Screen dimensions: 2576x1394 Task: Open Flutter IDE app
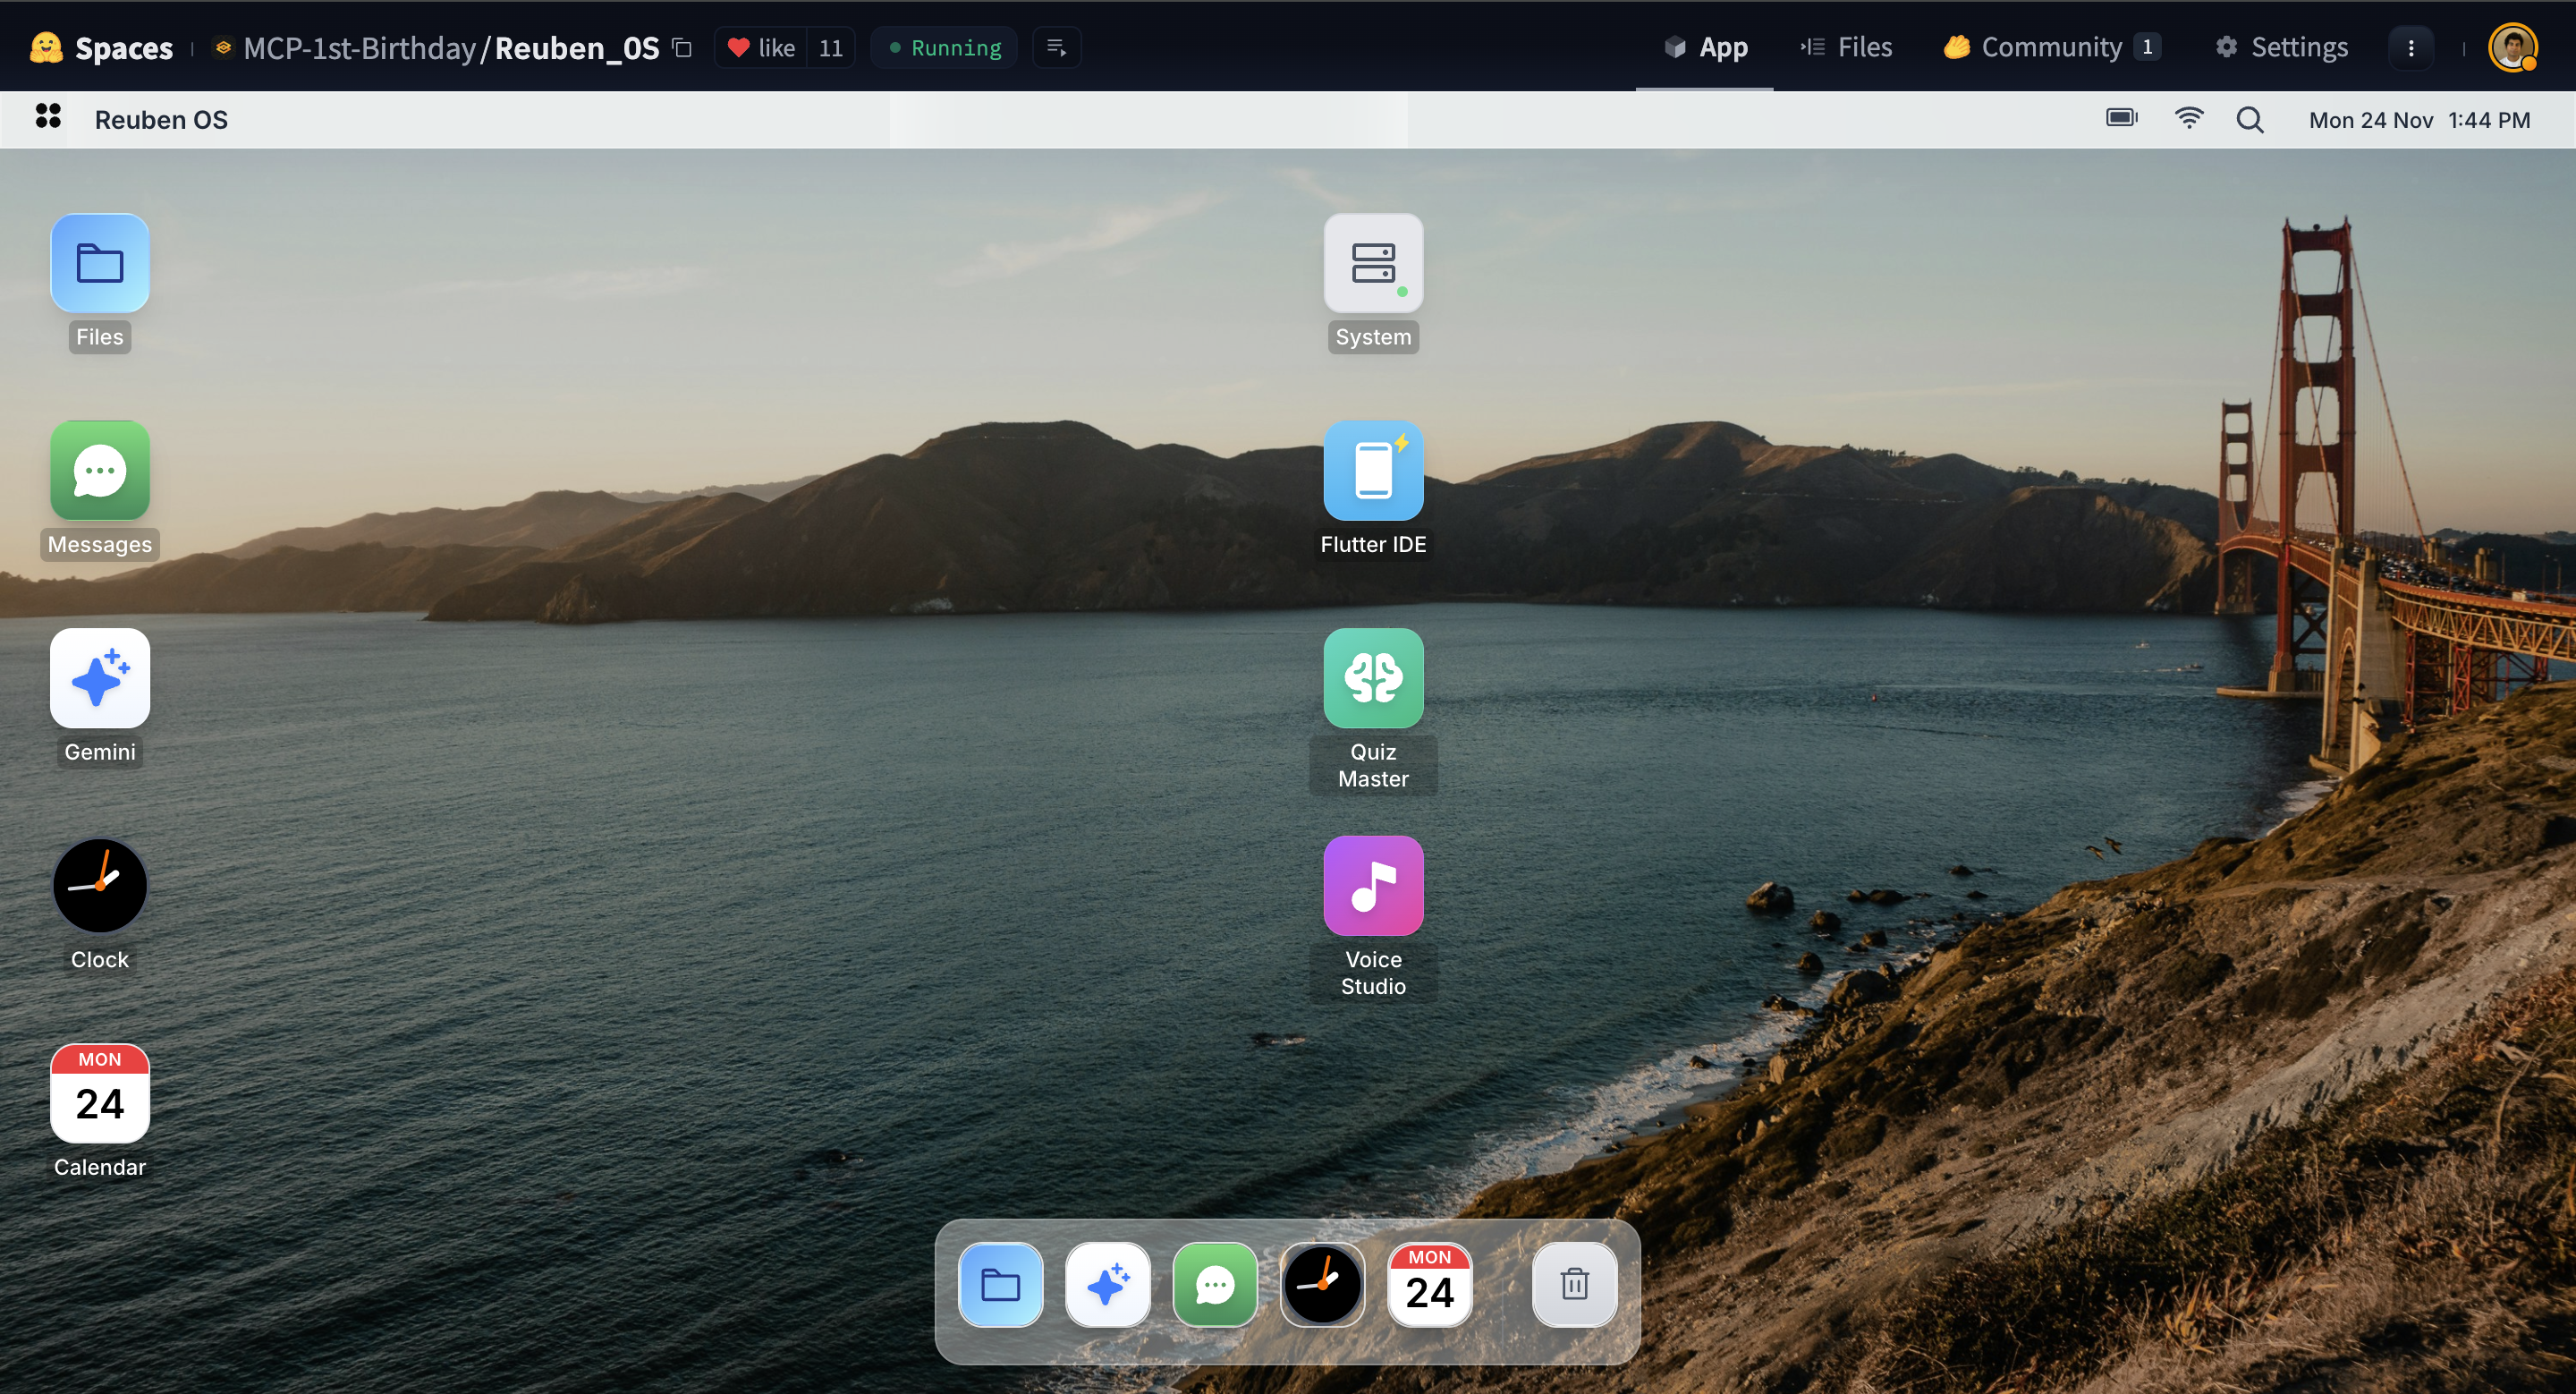point(1372,471)
